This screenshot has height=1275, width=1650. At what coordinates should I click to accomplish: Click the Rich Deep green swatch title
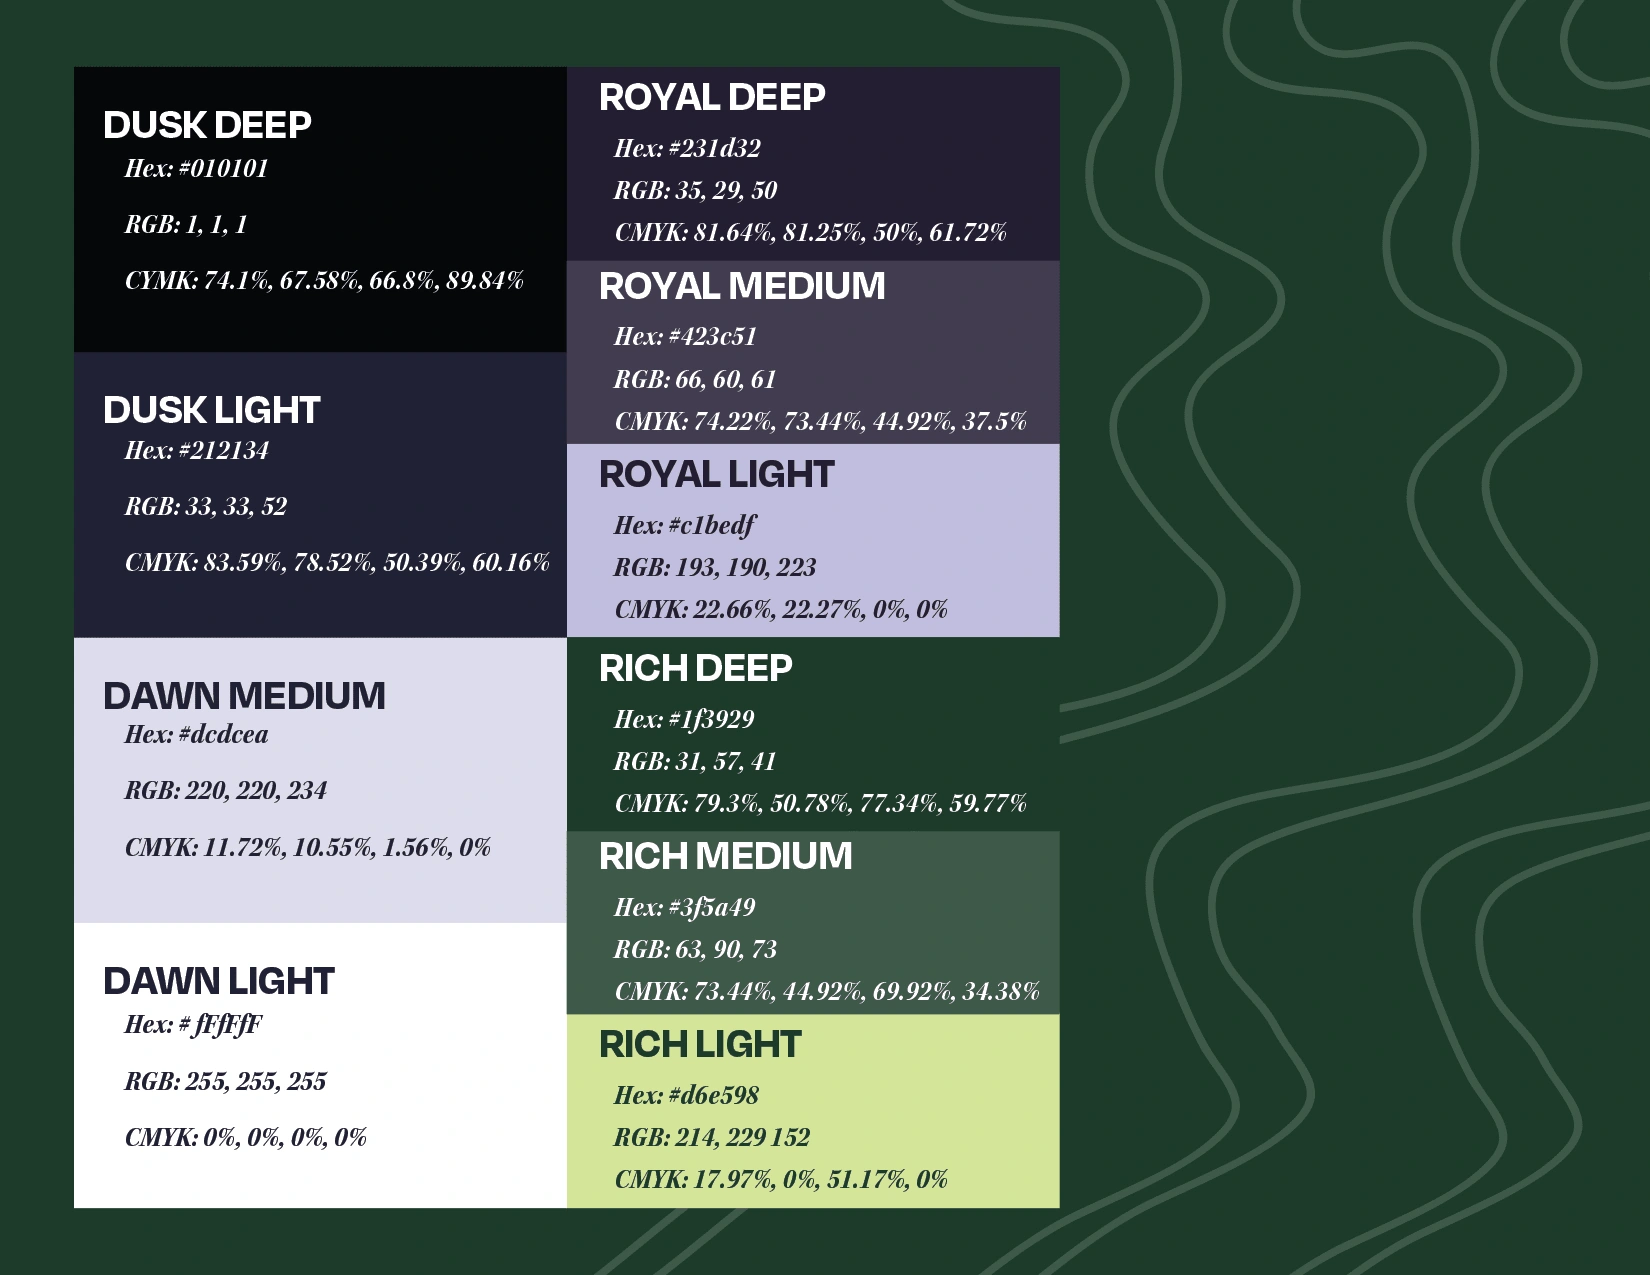click(x=696, y=668)
